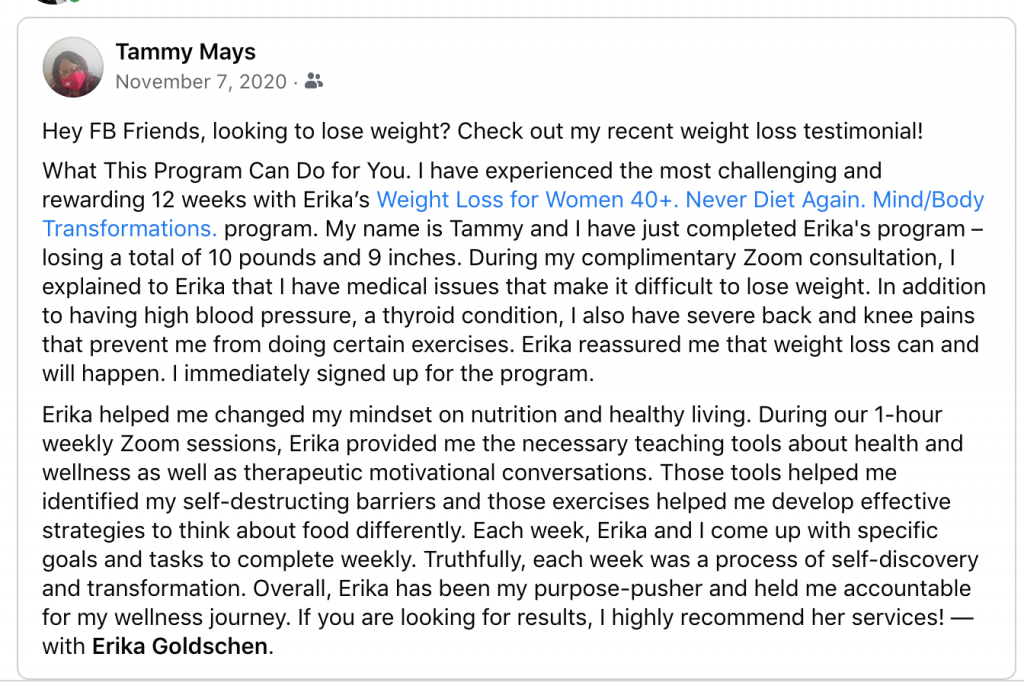Click the Friends audience icon beside date
The width and height of the screenshot is (1024, 689).
coord(314,81)
